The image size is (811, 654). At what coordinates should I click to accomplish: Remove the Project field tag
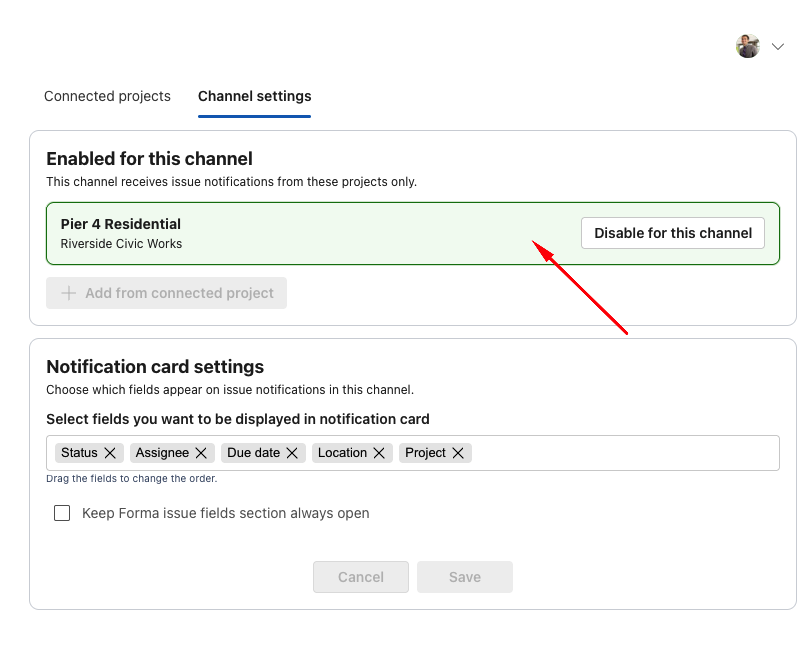pyautogui.click(x=458, y=453)
